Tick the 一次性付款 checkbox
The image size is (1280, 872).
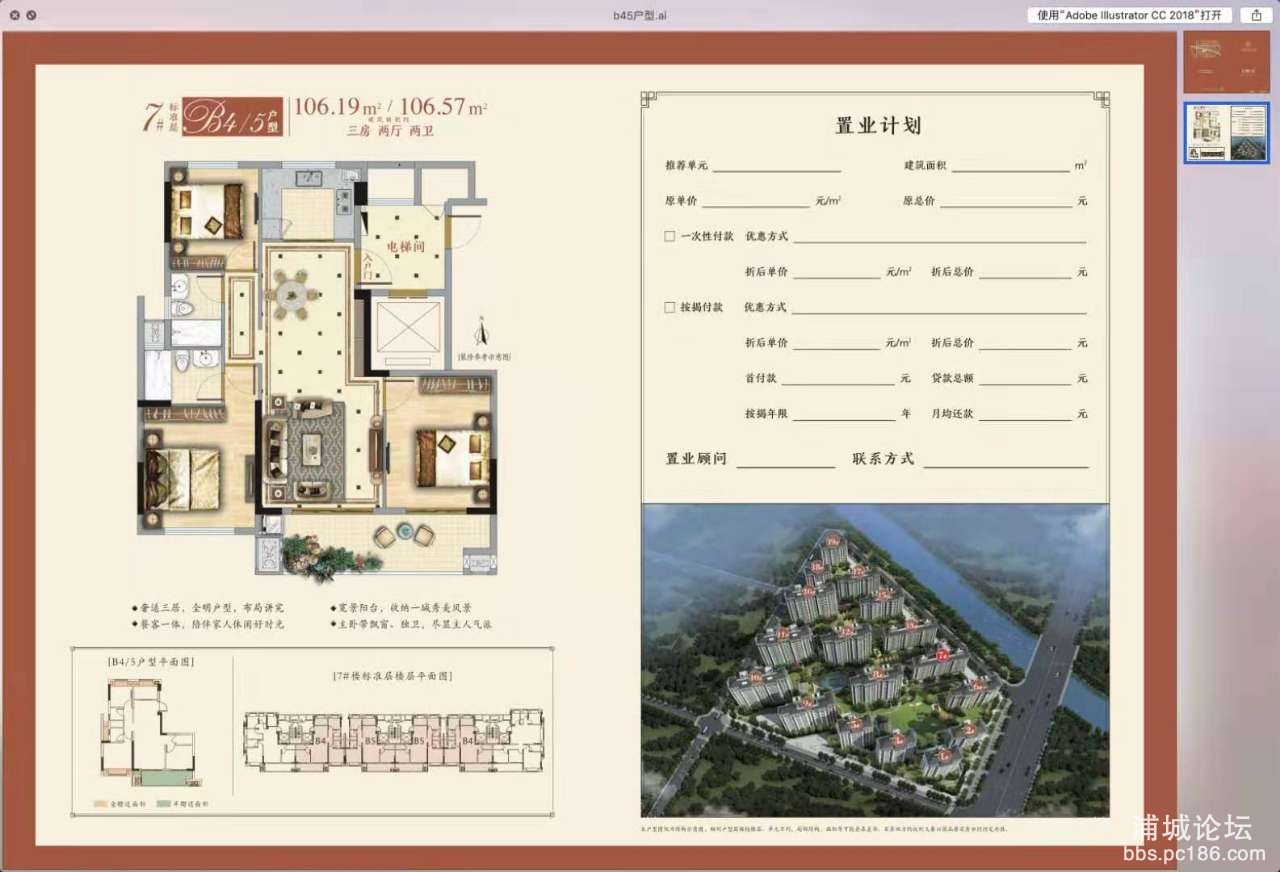click(670, 237)
